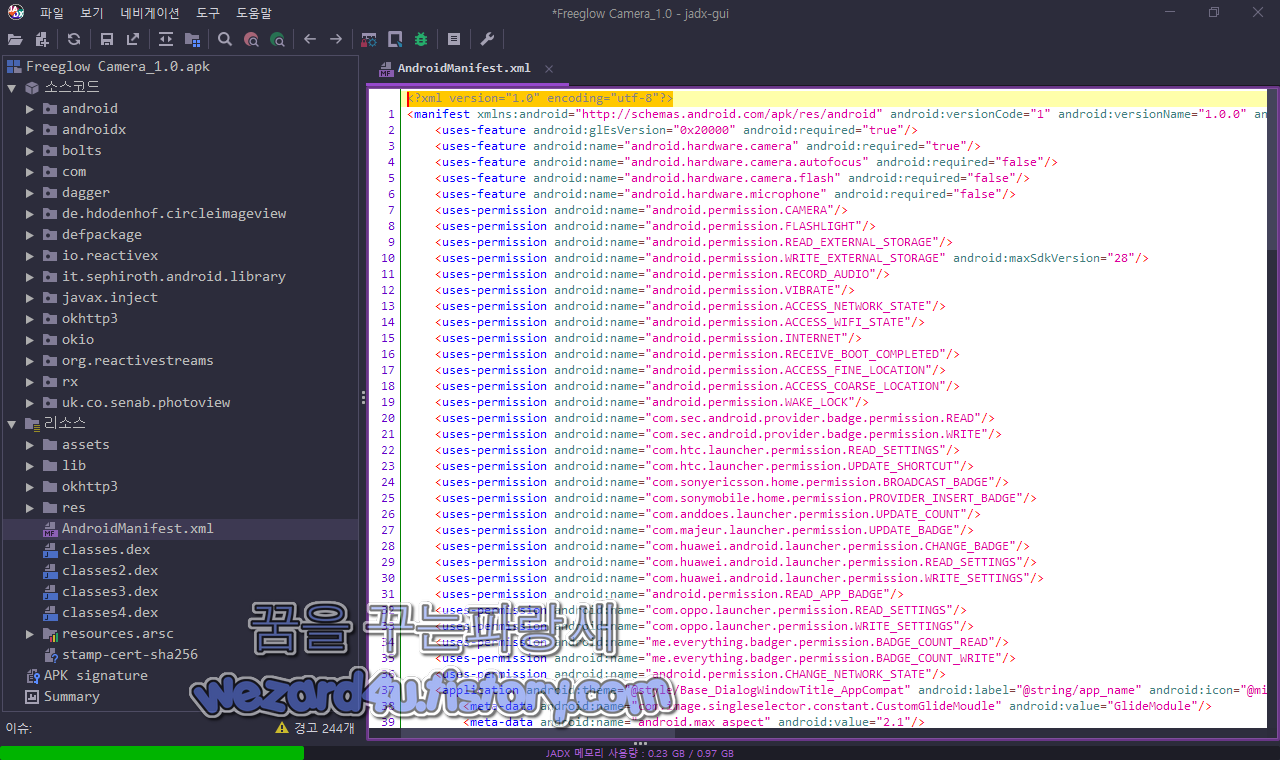
Task: Select AndroidManifest.xml in the tree
Action: pos(128,528)
